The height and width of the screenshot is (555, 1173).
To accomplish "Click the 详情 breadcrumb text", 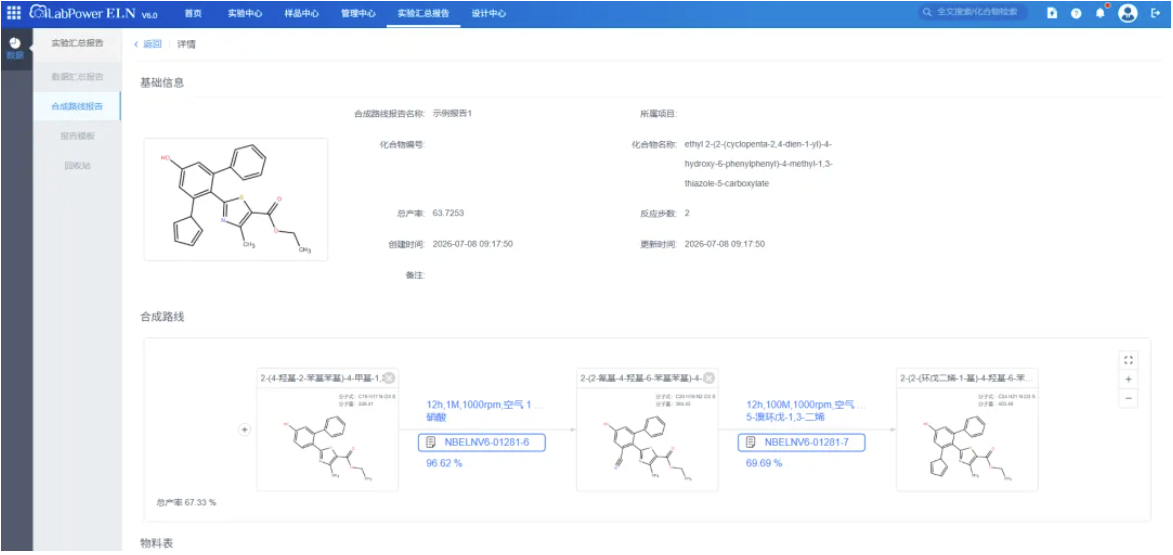I will (186, 44).
